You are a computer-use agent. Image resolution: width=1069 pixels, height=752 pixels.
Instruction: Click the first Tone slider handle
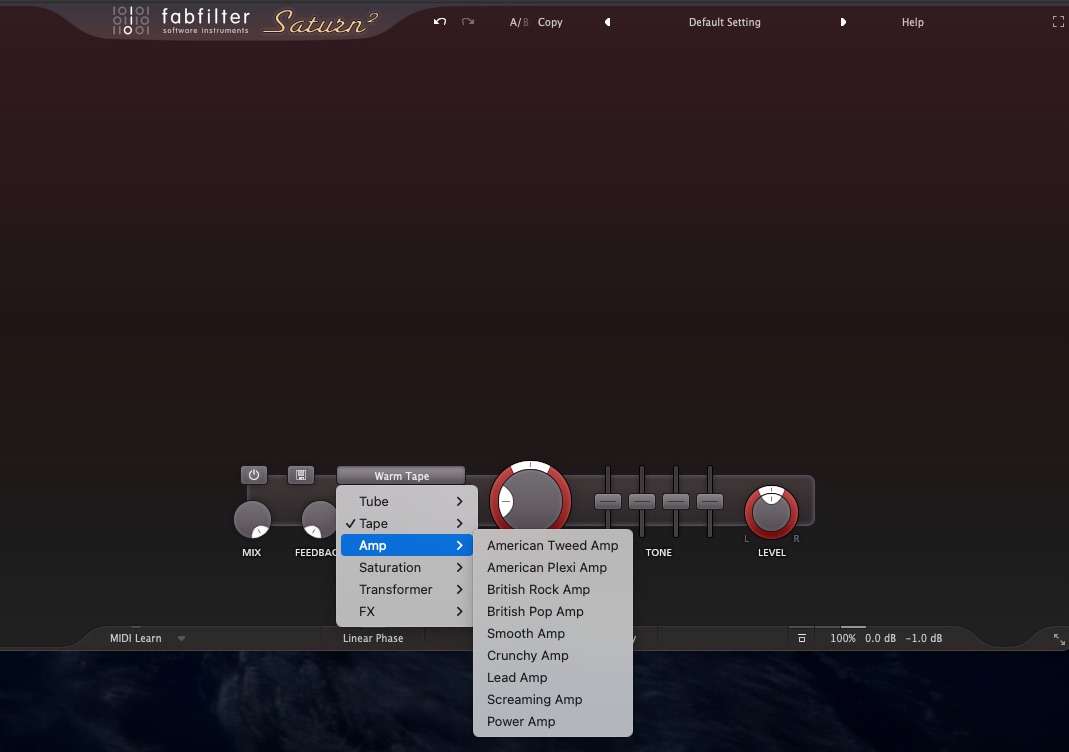pos(607,501)
